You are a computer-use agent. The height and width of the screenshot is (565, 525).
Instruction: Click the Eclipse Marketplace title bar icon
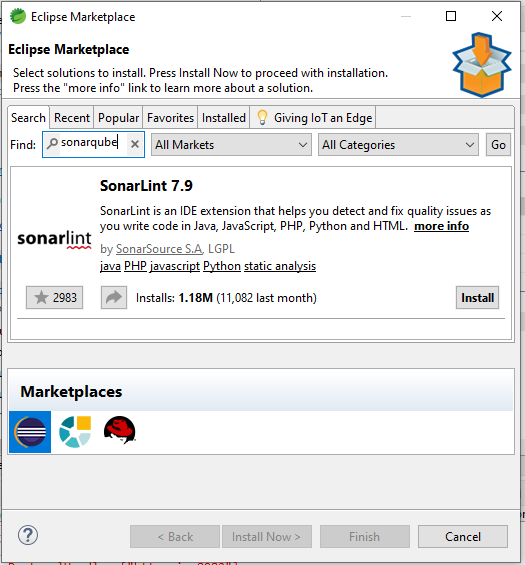18,16
